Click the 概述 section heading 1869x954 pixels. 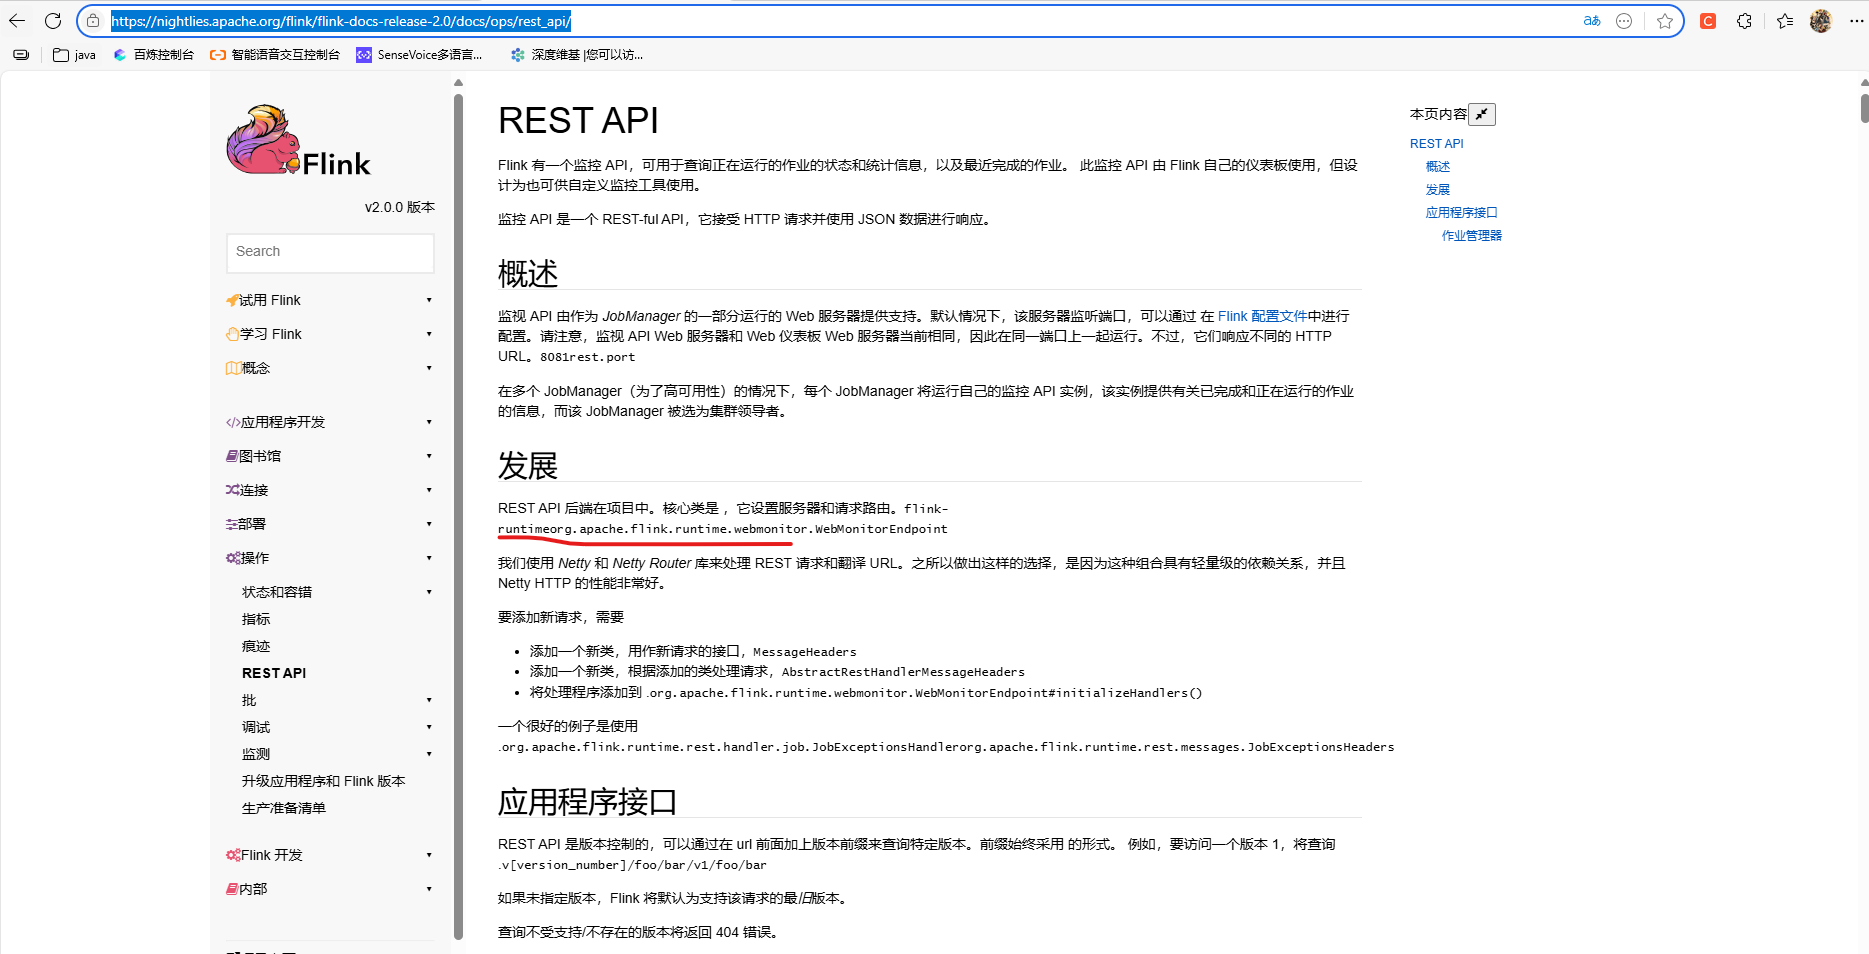pos(528,273)
